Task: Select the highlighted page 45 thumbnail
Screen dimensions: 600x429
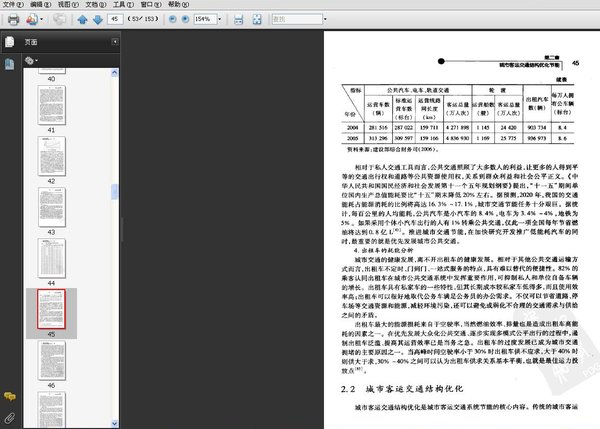Action: (x=52, y=309)
